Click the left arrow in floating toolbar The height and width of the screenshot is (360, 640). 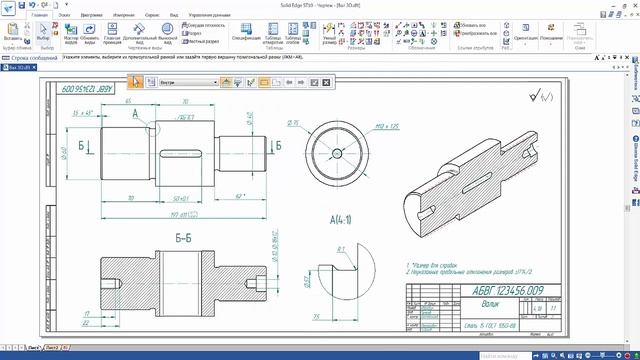point(289,82)
